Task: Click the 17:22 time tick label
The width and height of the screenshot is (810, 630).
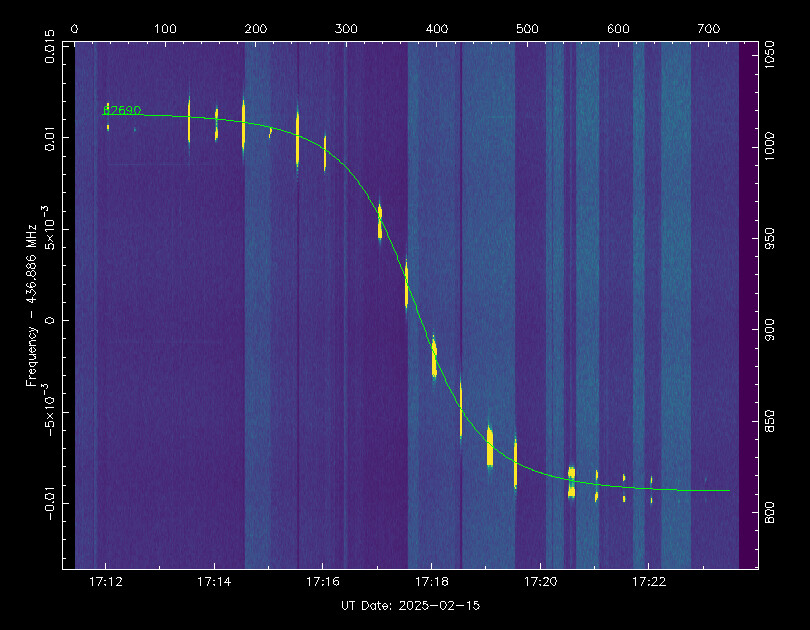Action: coord(649,580)
